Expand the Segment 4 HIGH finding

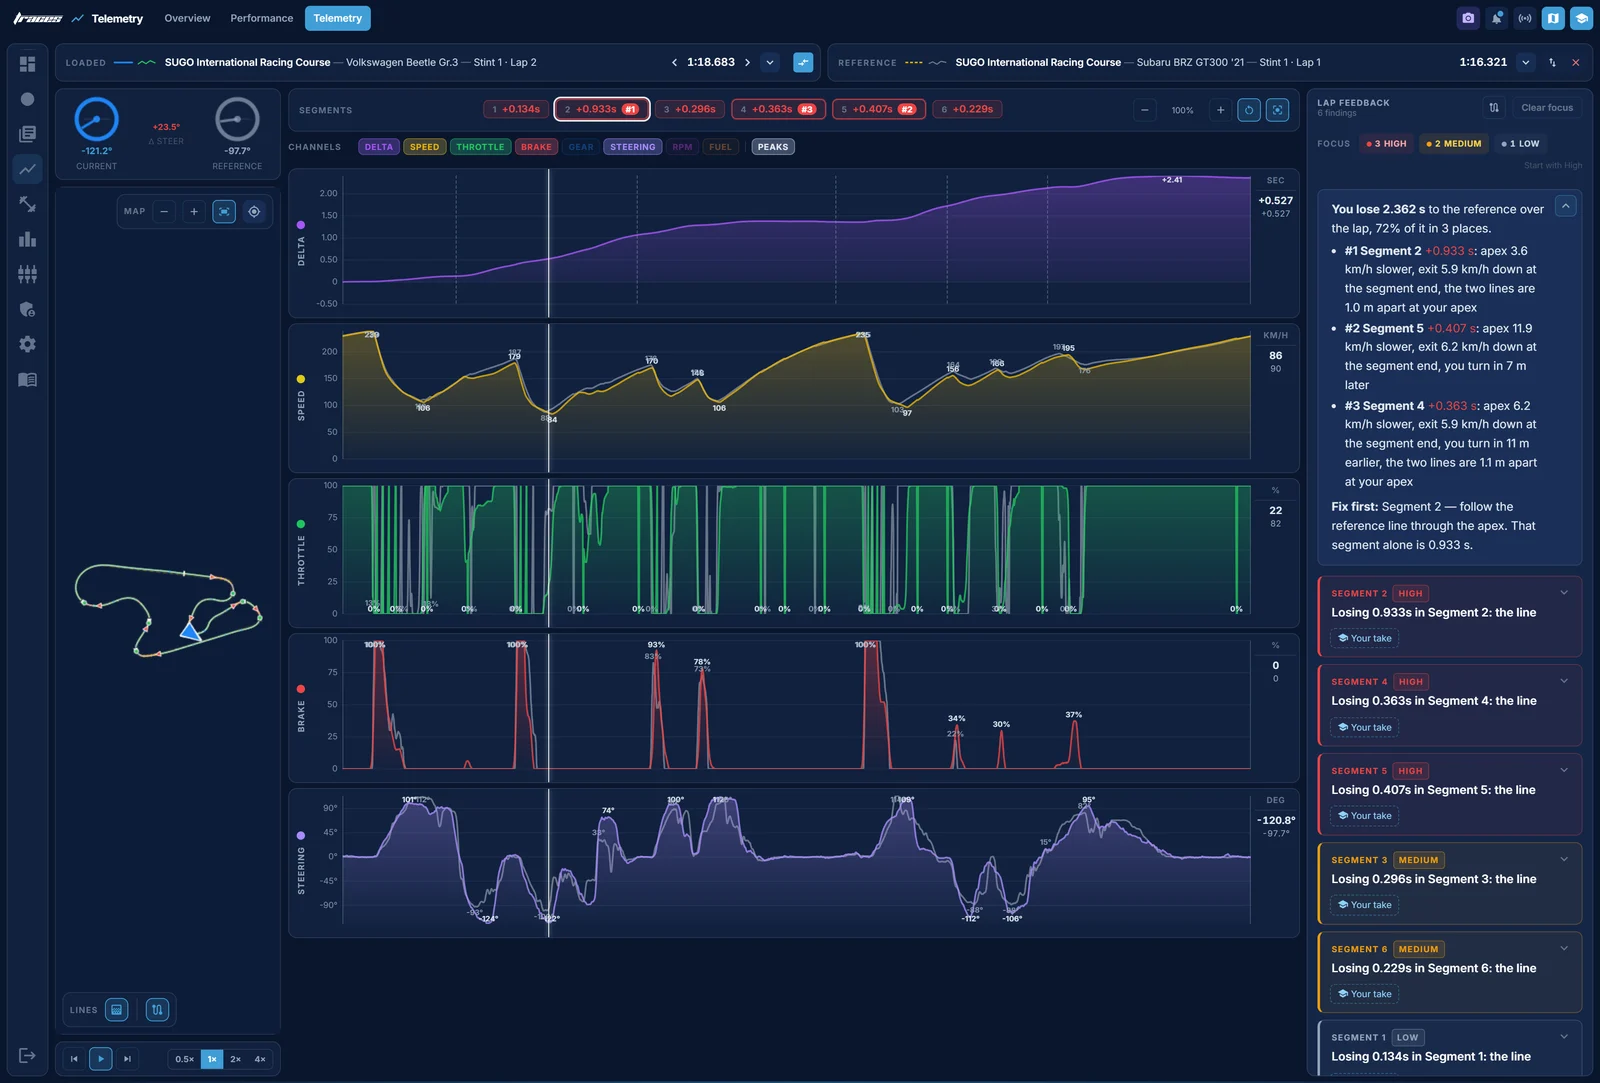point(1564,681)
